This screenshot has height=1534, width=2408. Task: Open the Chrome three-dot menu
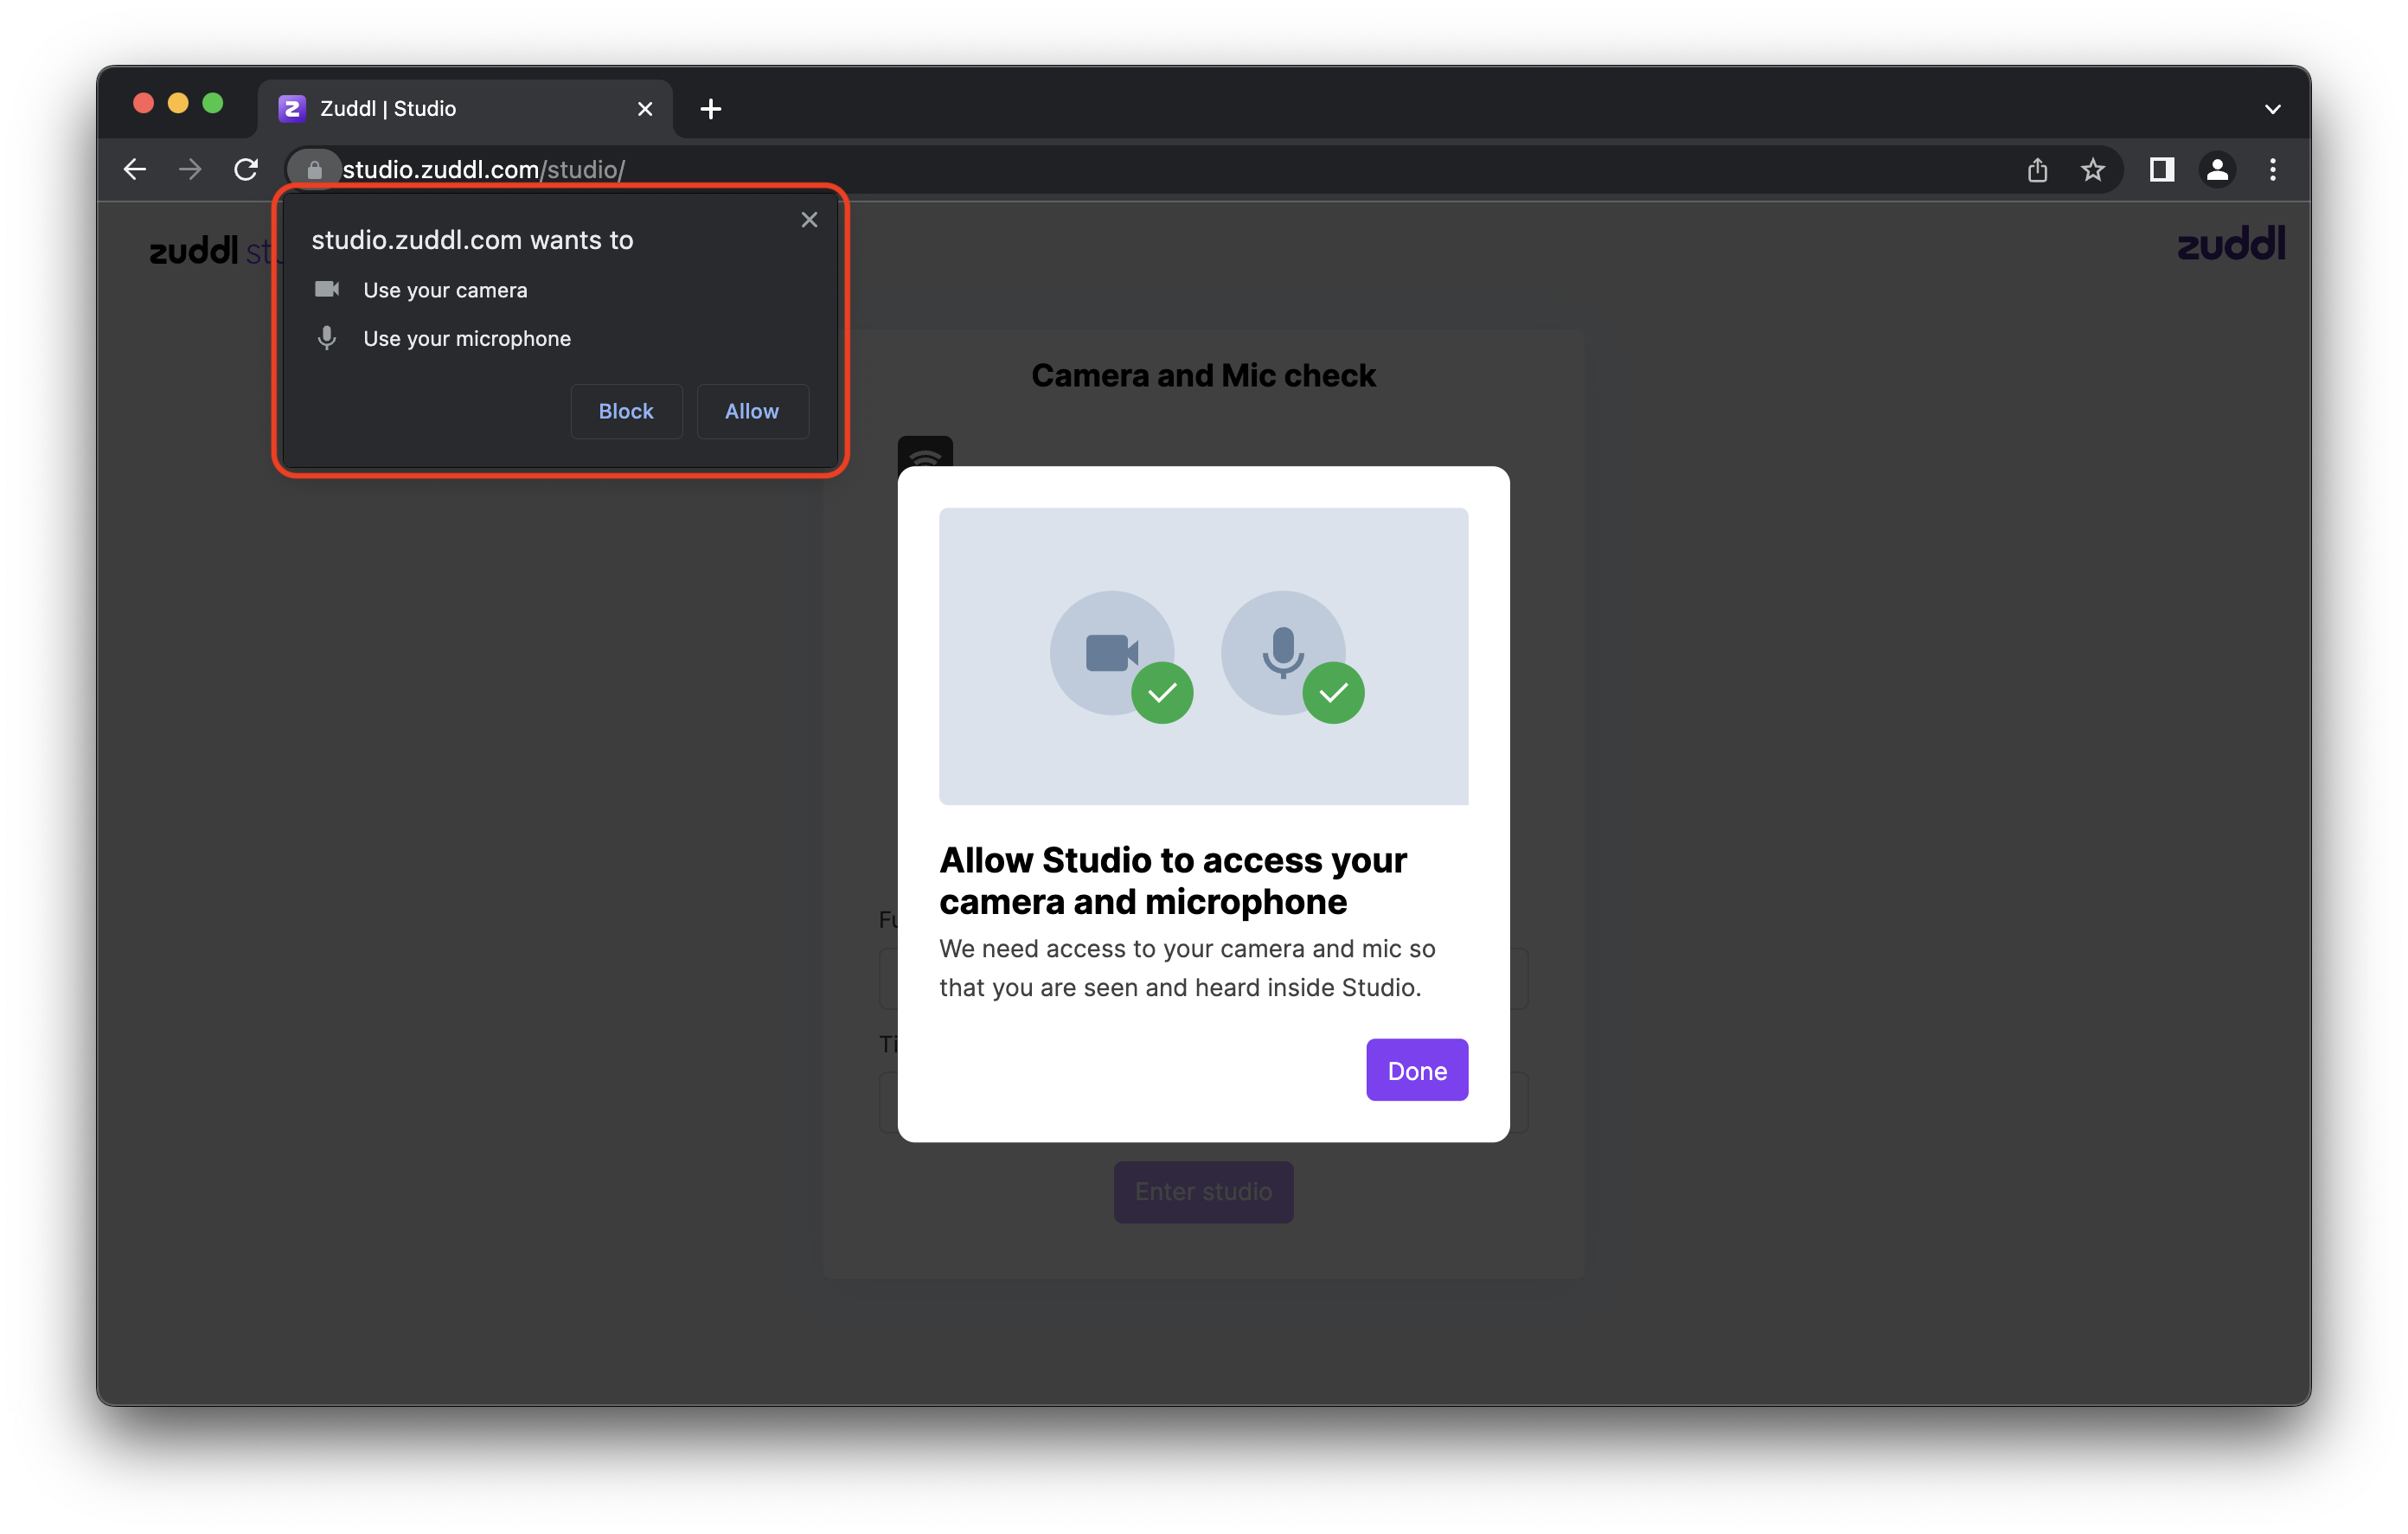tap(2272, 170)
